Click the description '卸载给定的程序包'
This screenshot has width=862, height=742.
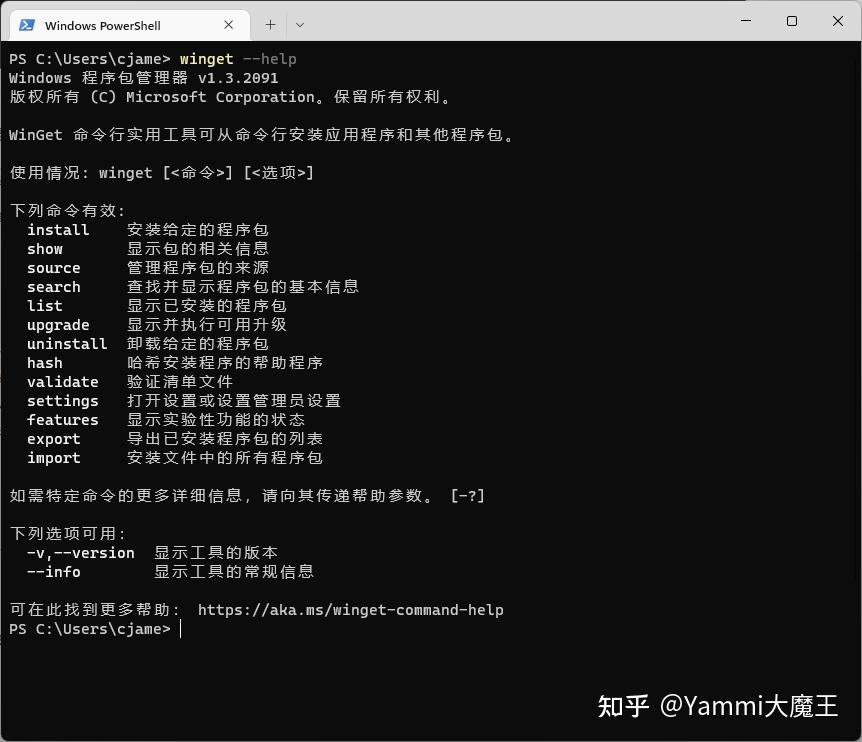coord(198,344)
